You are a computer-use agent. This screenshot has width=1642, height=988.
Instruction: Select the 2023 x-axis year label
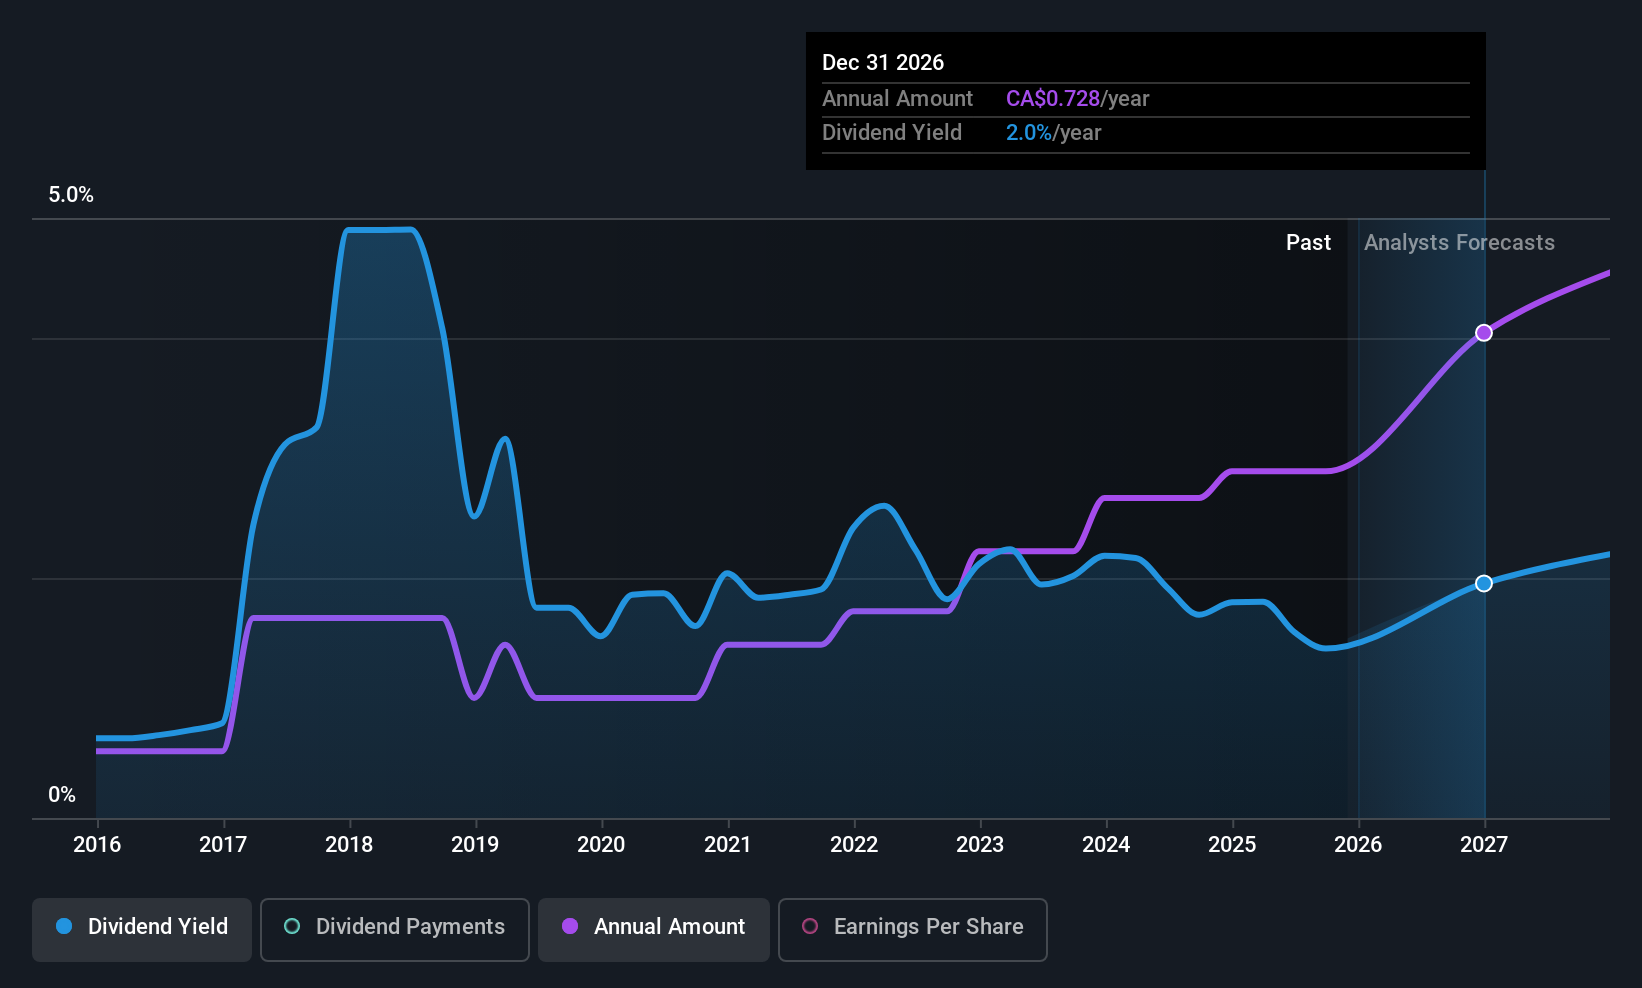[x=980, y=845]
